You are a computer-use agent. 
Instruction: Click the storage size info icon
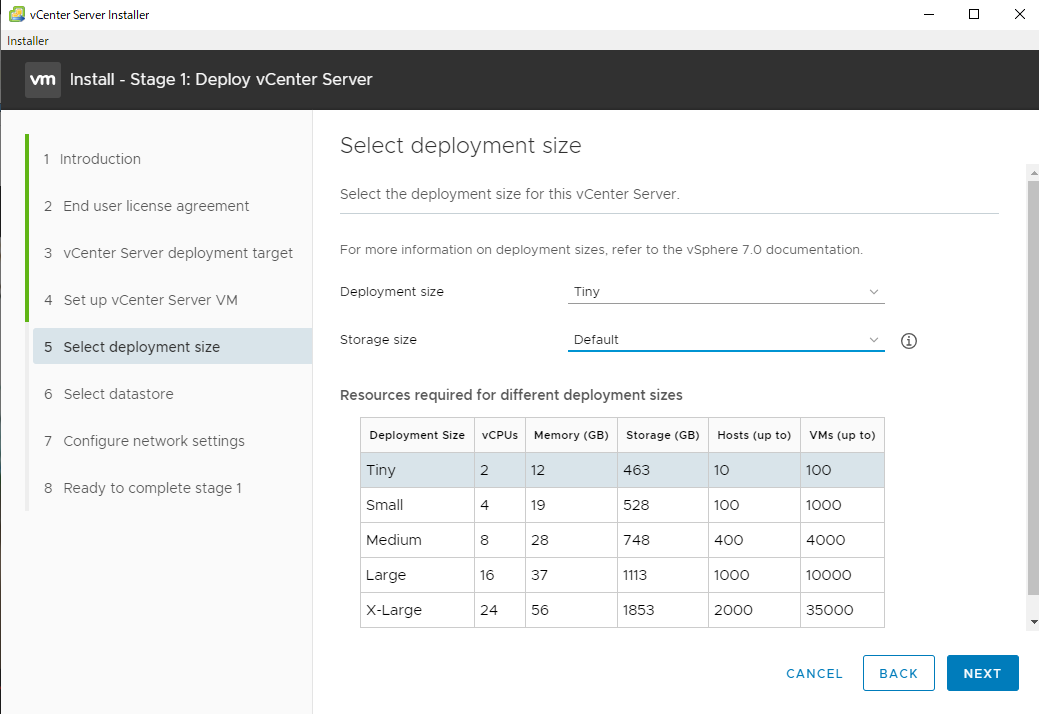point(909,341)
